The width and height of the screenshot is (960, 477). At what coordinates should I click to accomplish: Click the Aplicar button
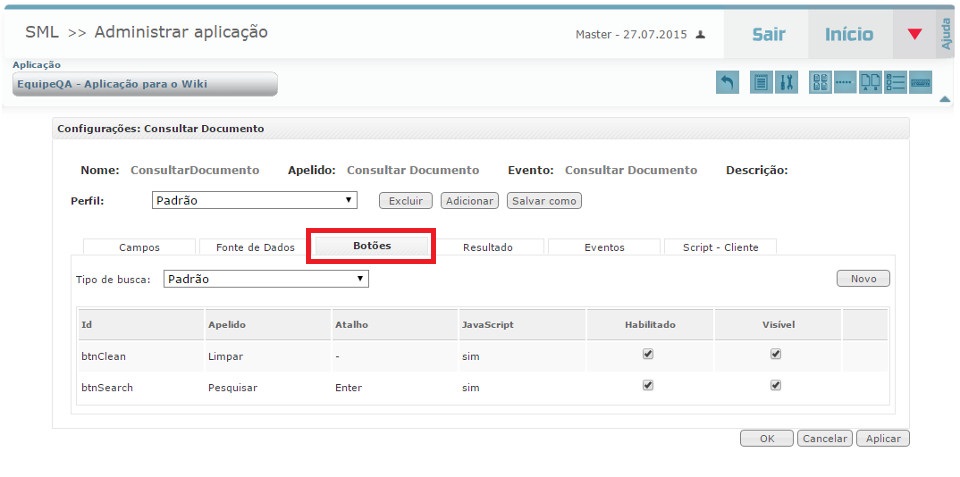click(x=882, y=438)
